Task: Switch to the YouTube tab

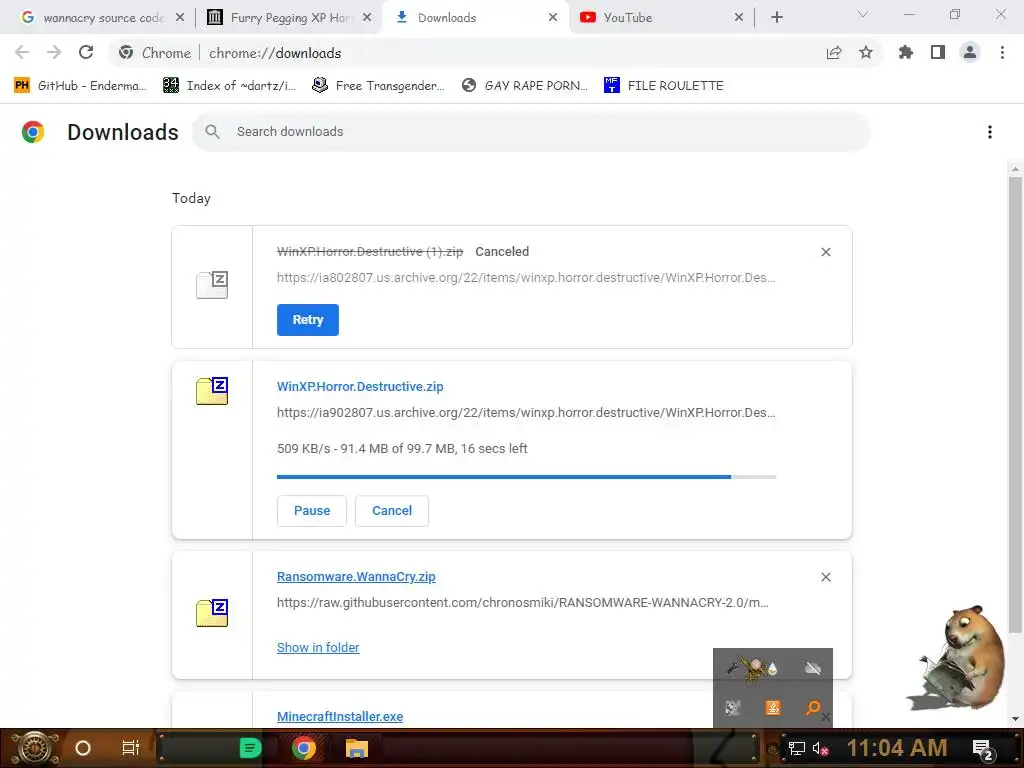Action: [661, 18]
